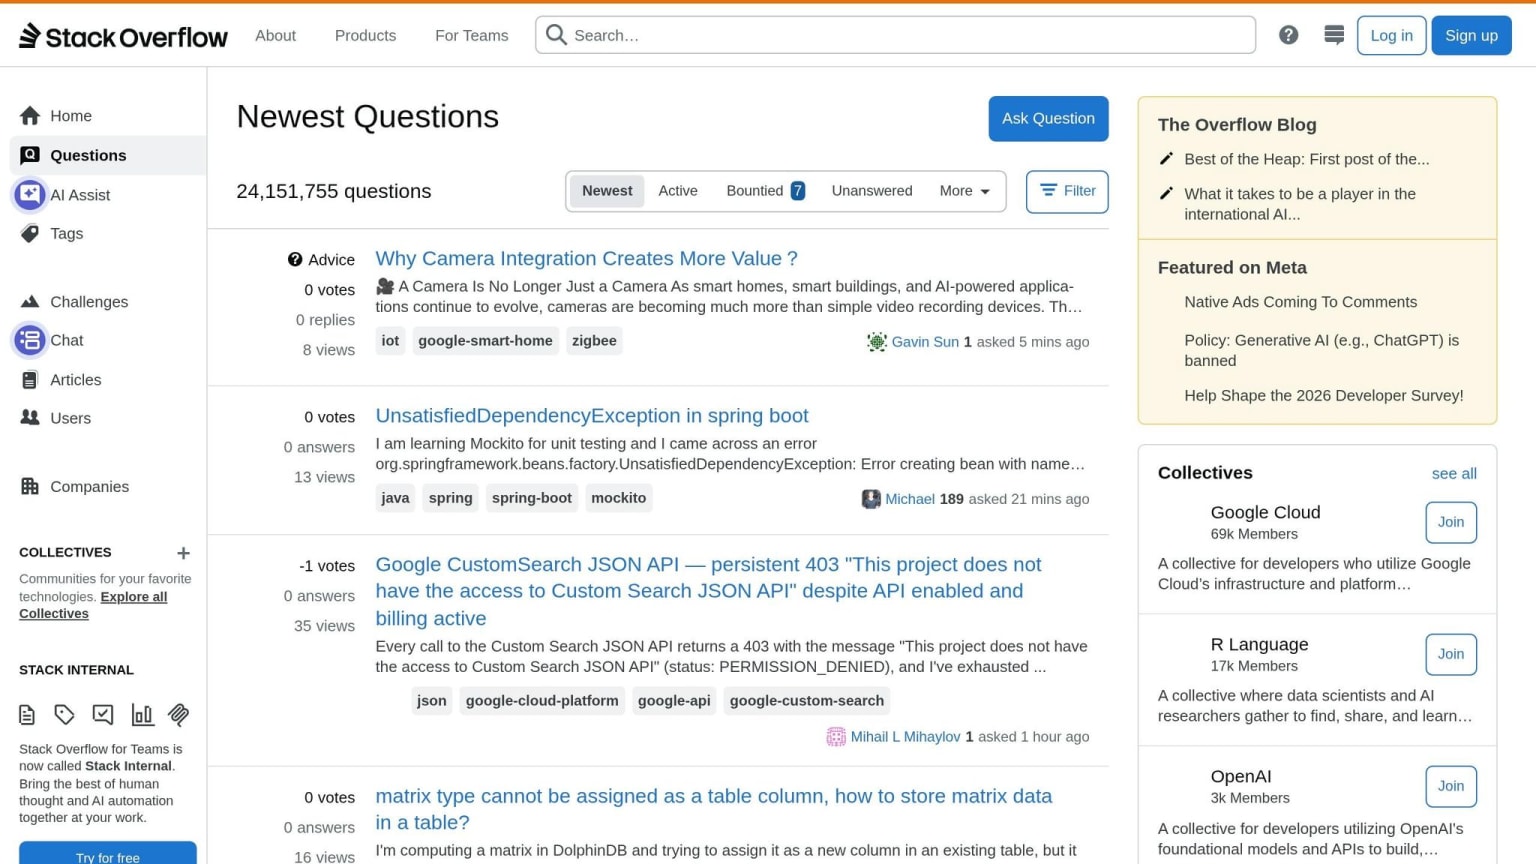Open the About menu item
Viewport: 1536px width, 864px height.
275,35
